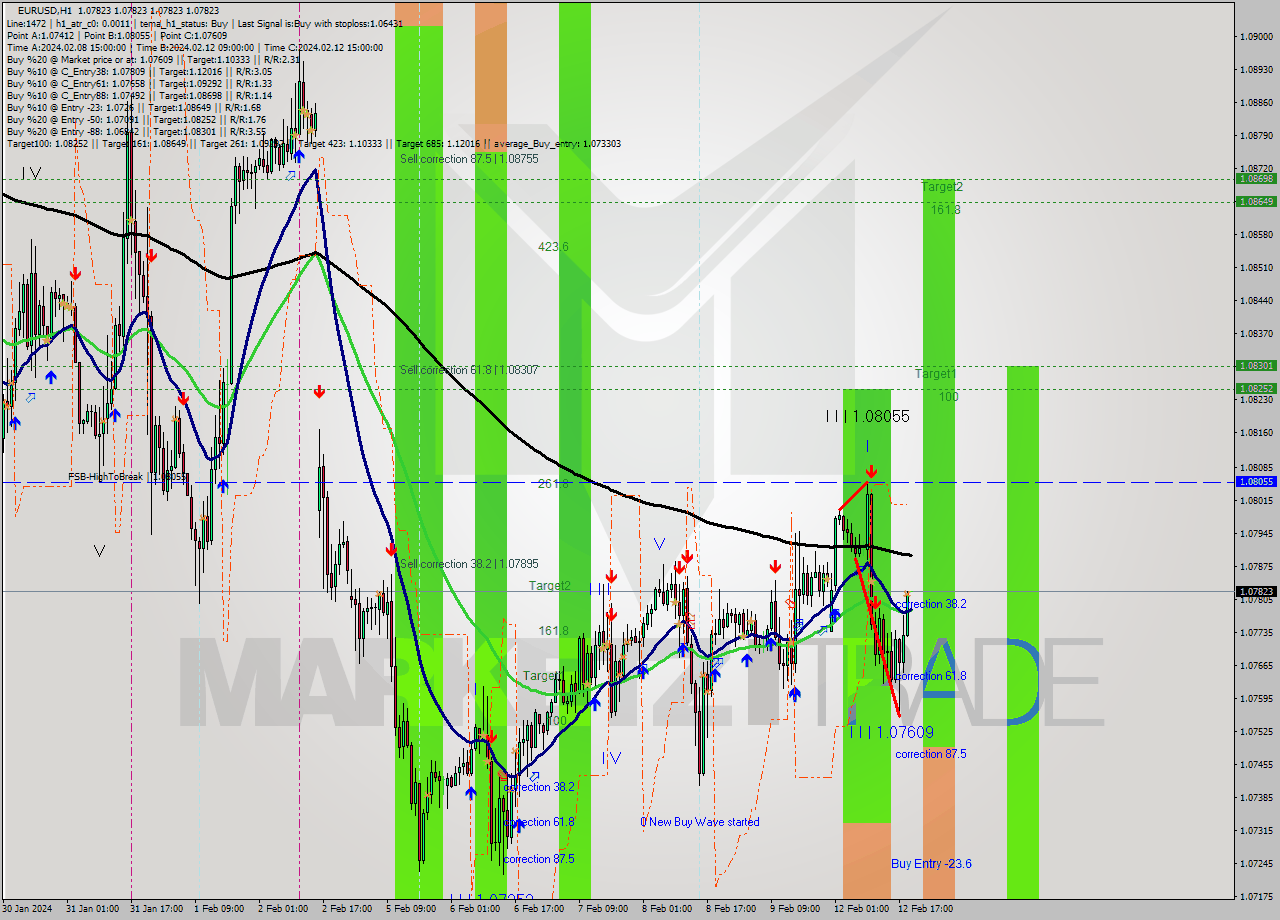Screen dimensions: 1280x920
Task: Select the 1.08510 price axis label
Action: (x=1256, y=267)
